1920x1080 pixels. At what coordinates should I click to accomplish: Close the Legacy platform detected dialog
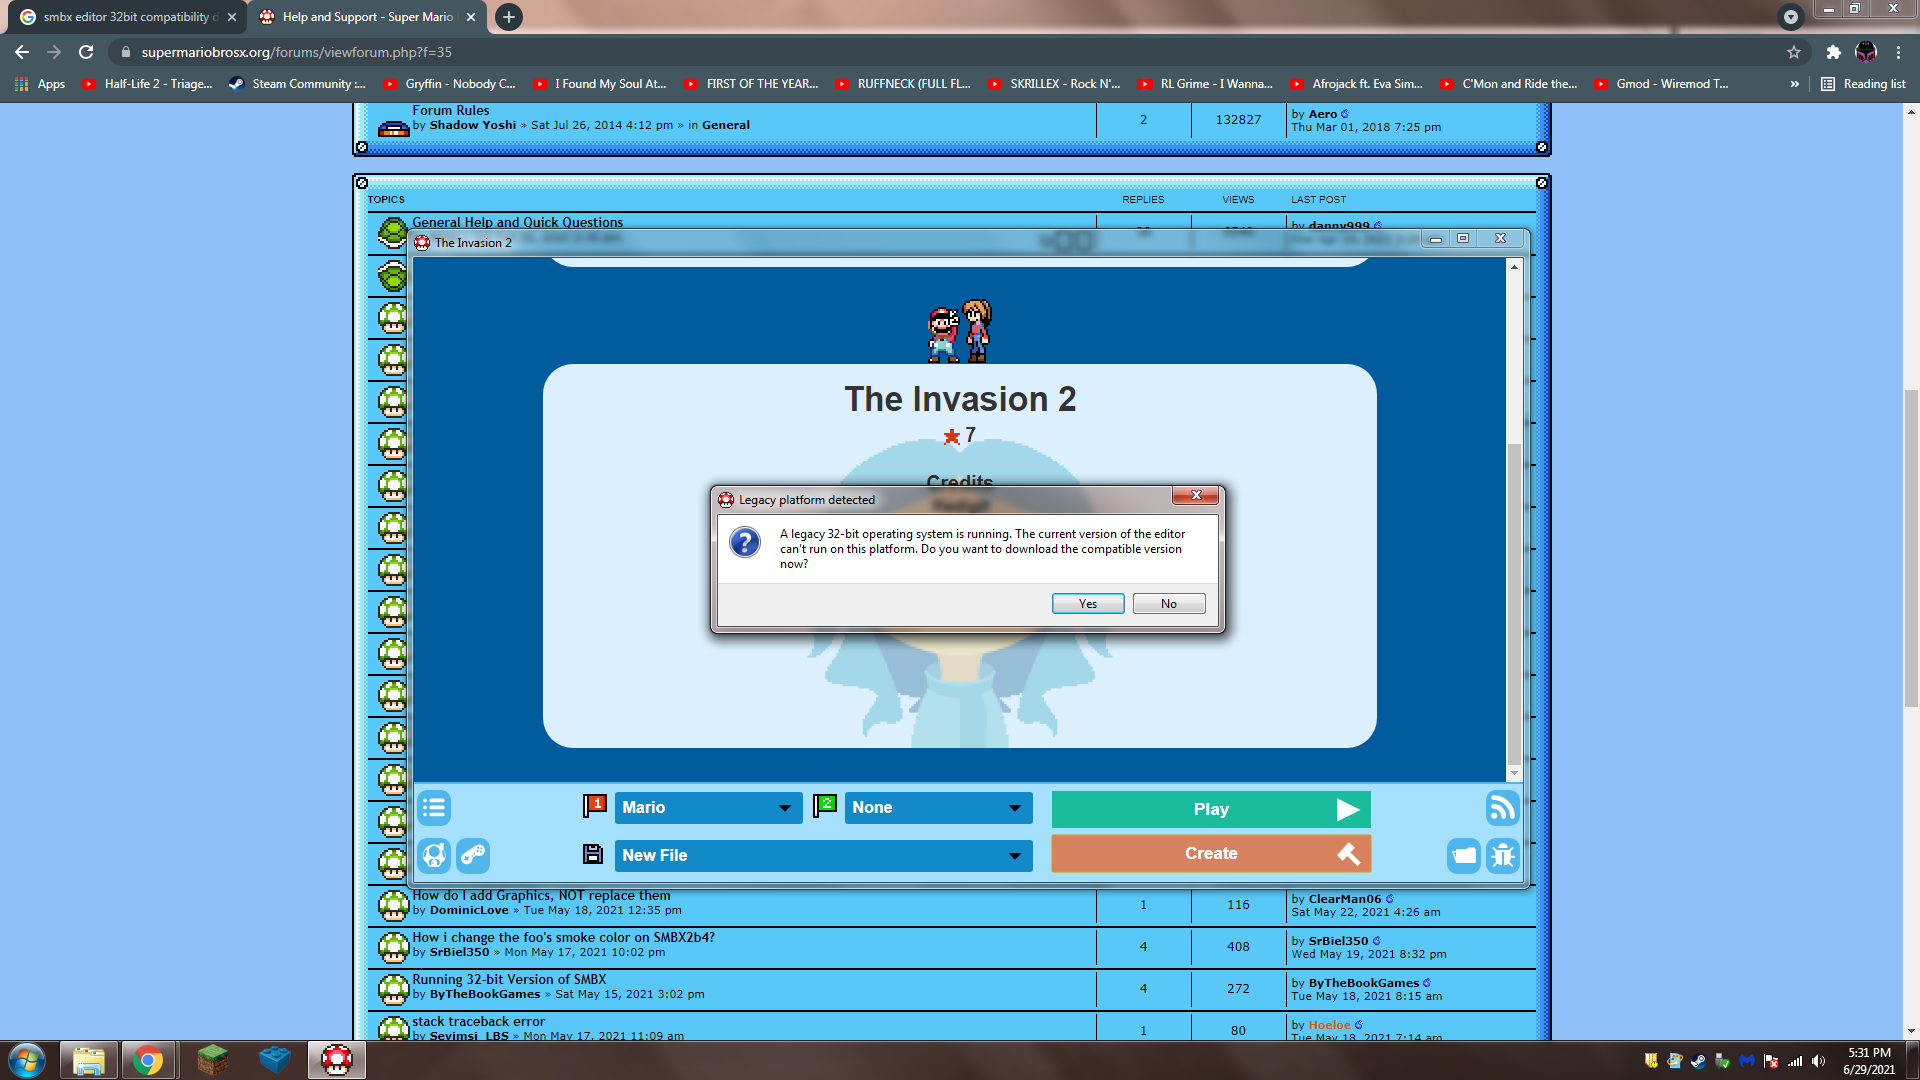pos(1196,496)
